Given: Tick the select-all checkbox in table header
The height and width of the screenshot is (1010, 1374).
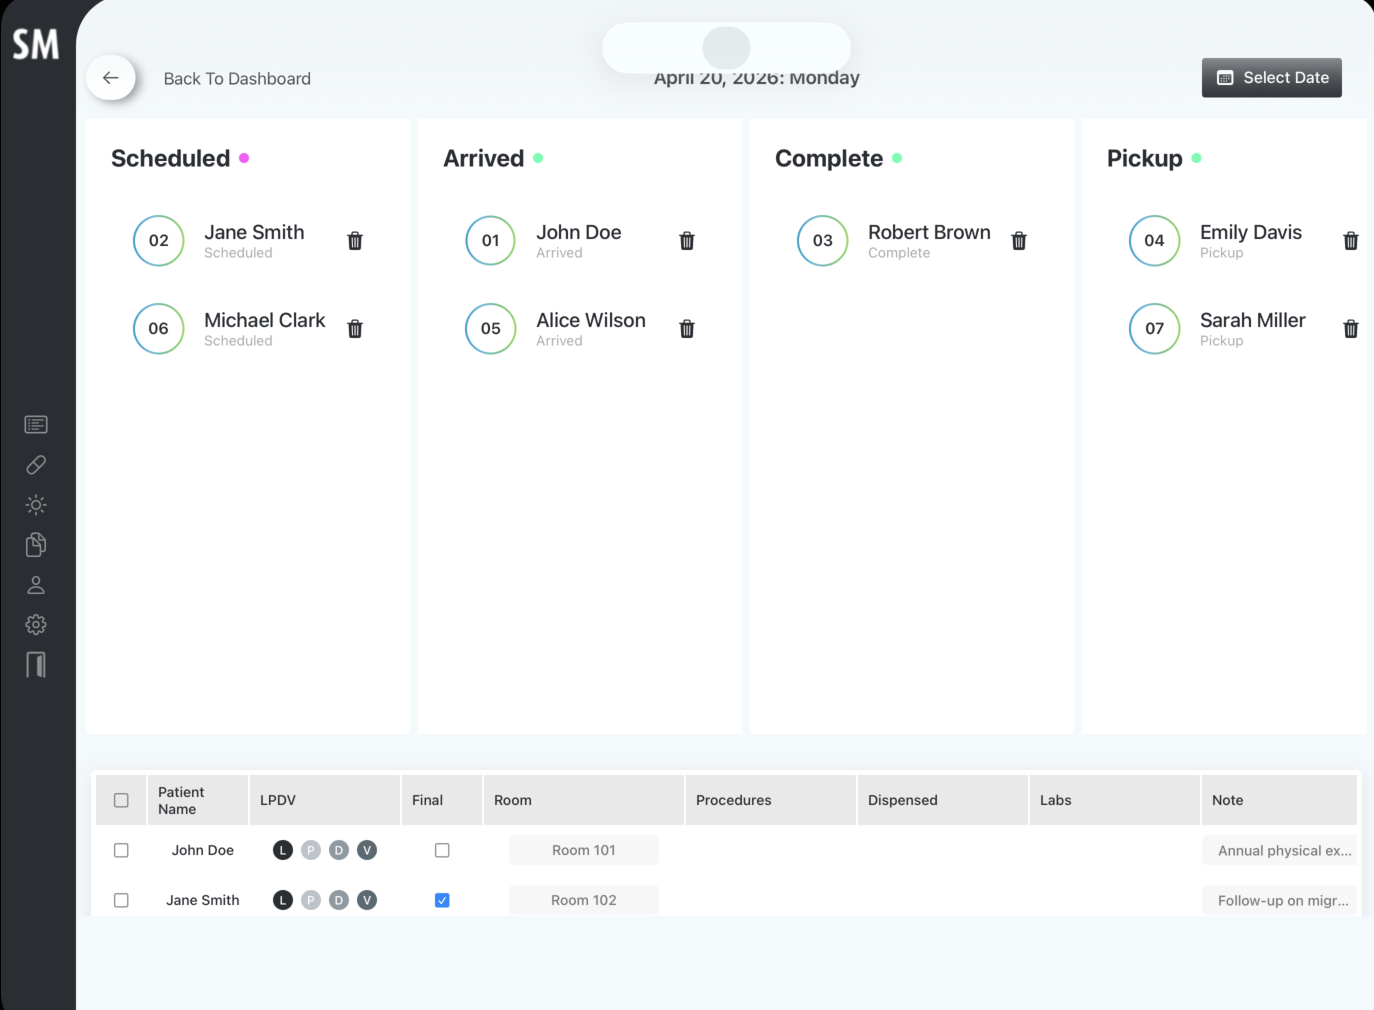Looking at the screenshot, I should click(x=121, y=800).
